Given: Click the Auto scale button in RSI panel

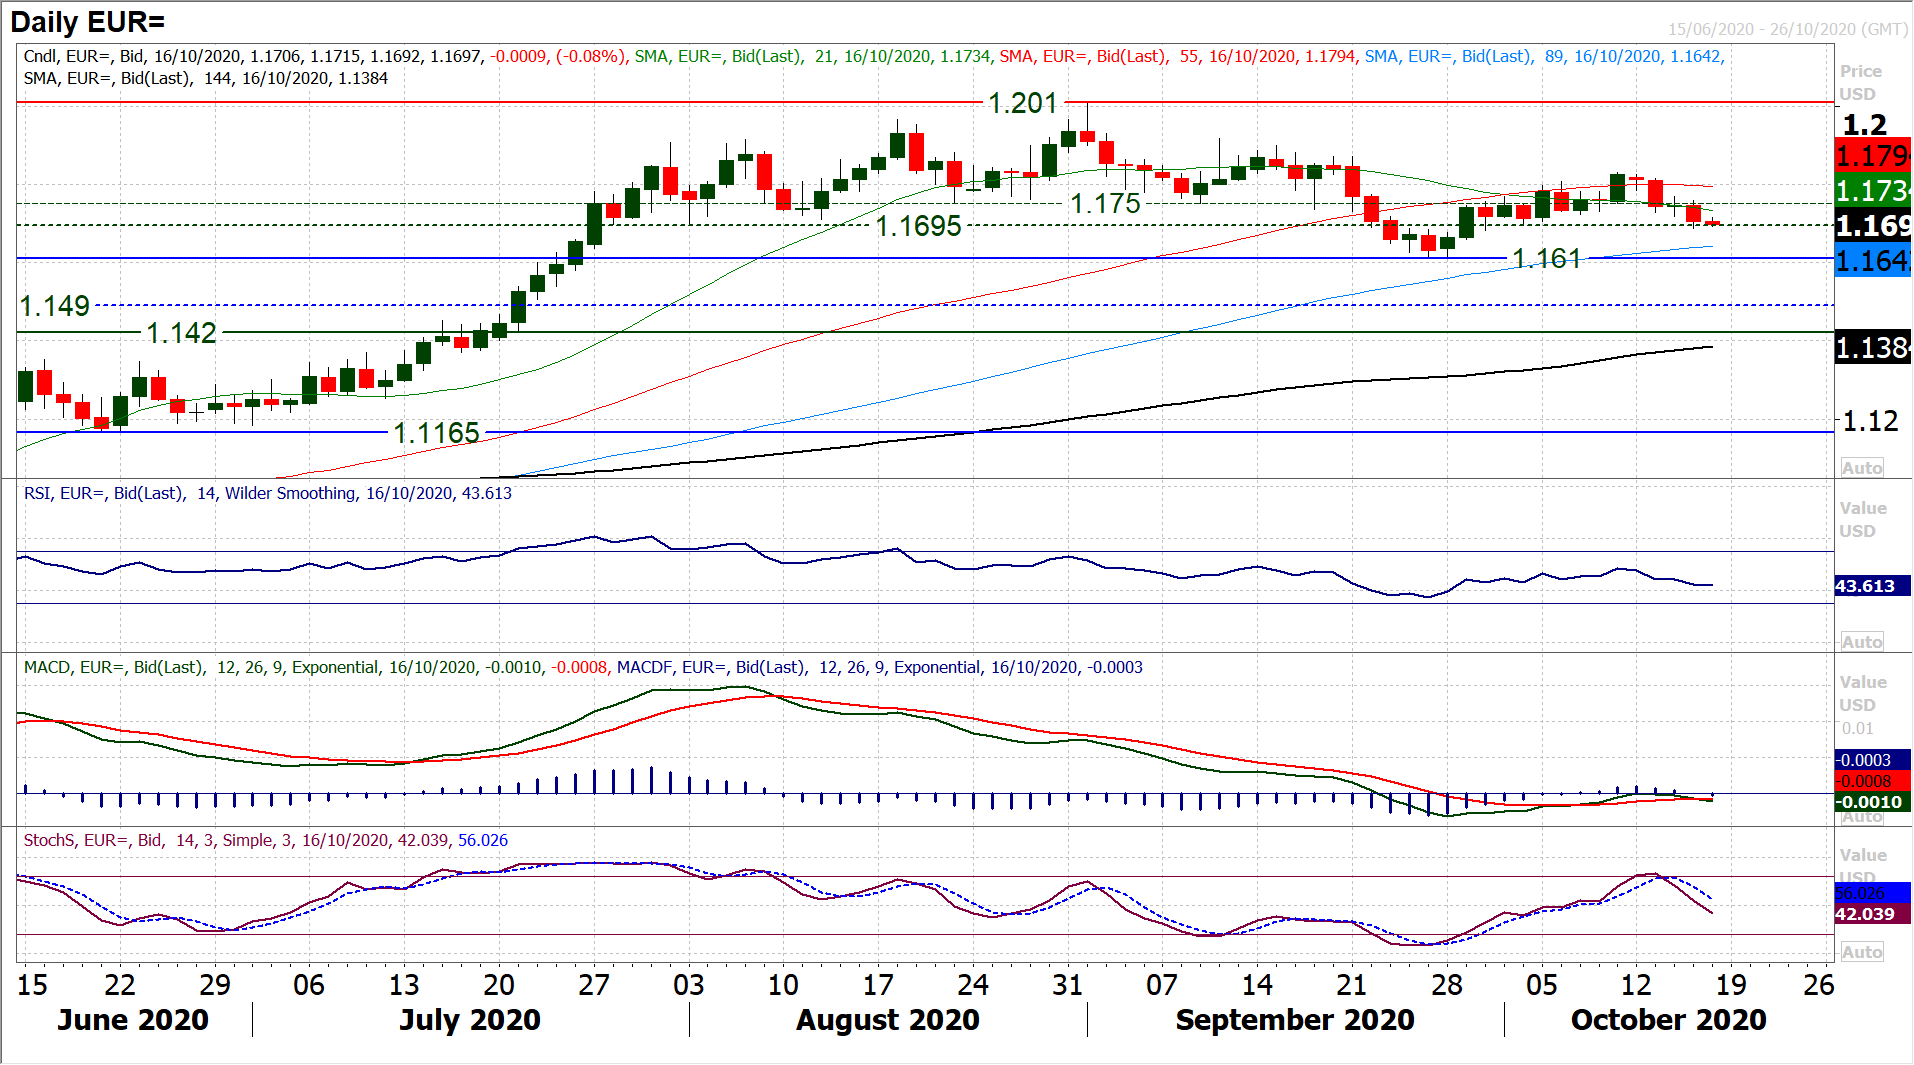Looking at the screenshot, I should (x=1861, y=642).
